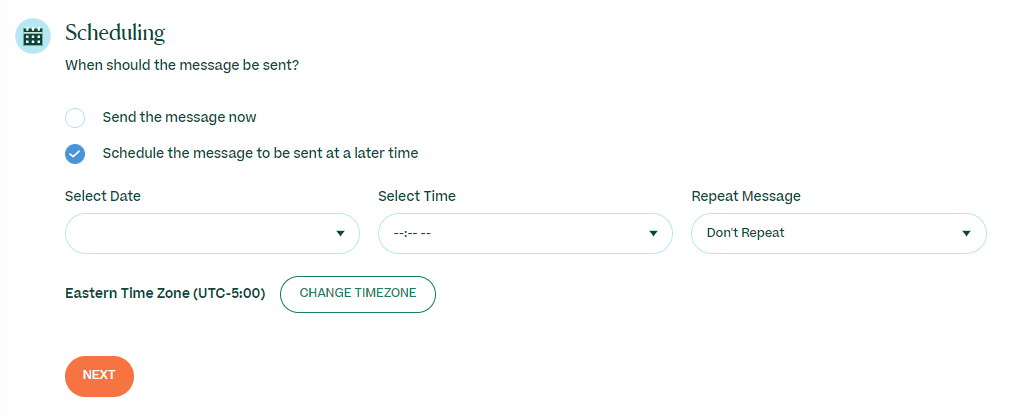This screenshot has width=1023, height=416.
Task: Click the Scheduling calendar icon
Action: click(33, 36)
